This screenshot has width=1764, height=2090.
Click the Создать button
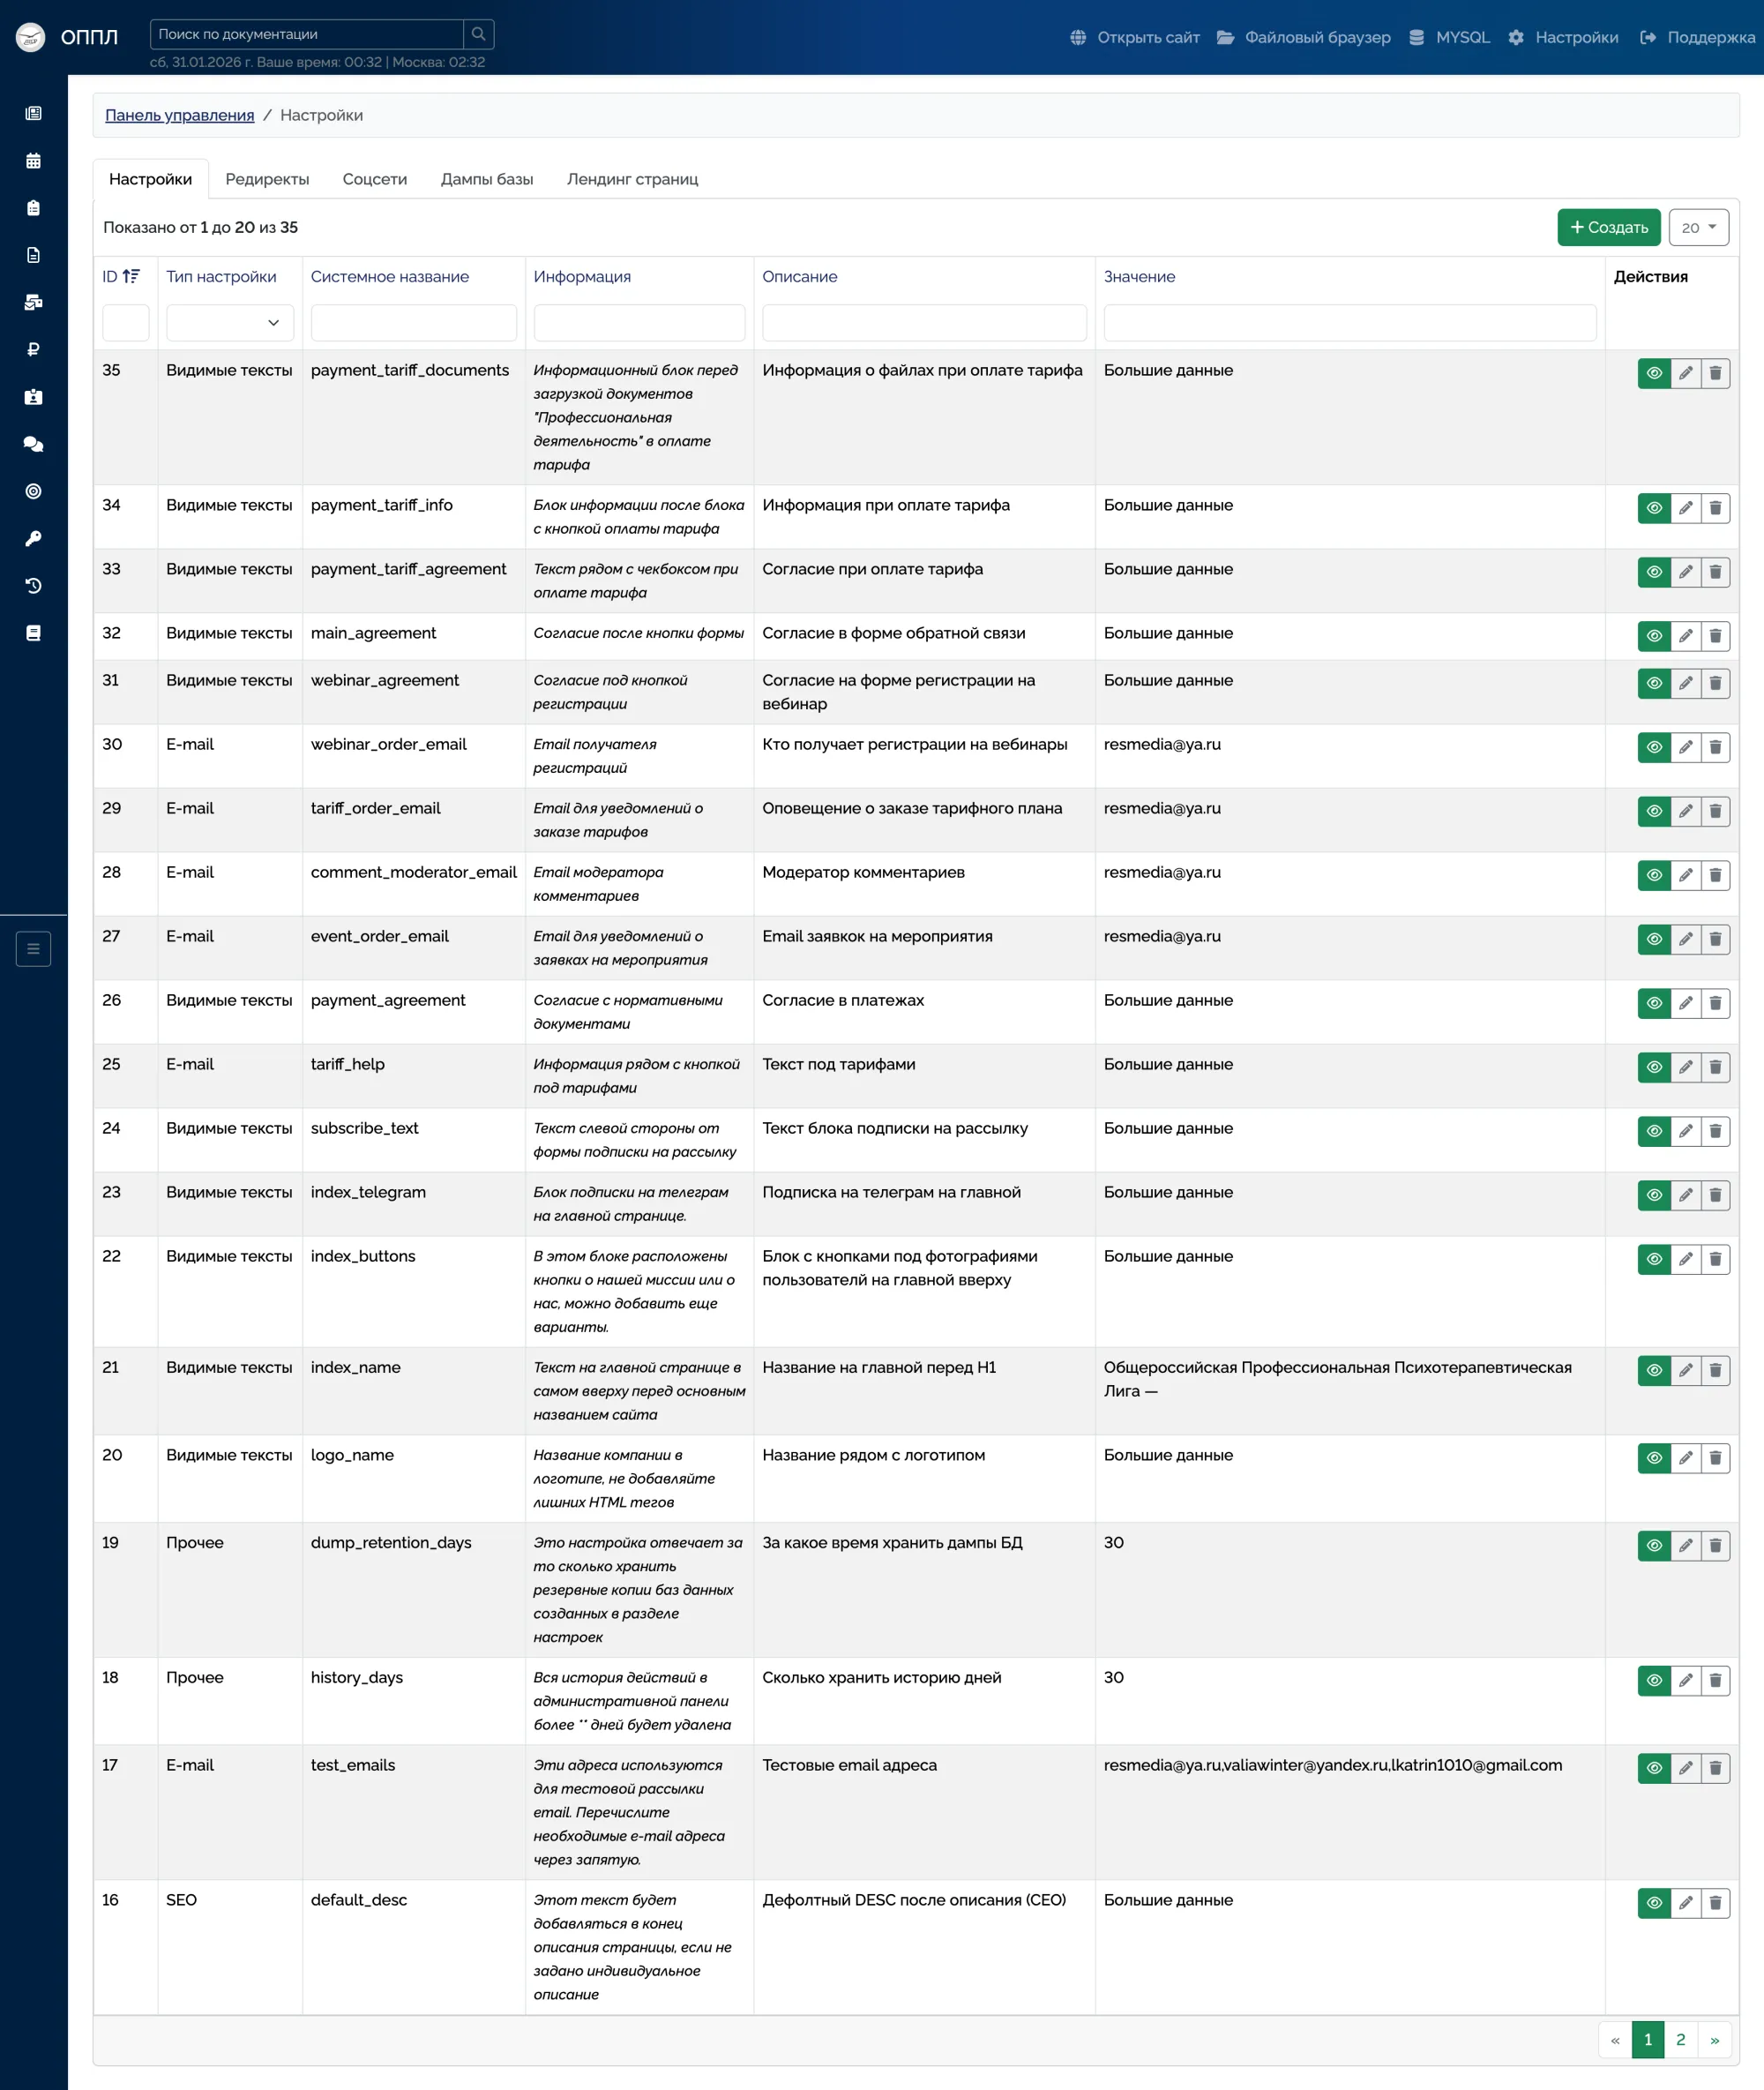[1608, 228]
